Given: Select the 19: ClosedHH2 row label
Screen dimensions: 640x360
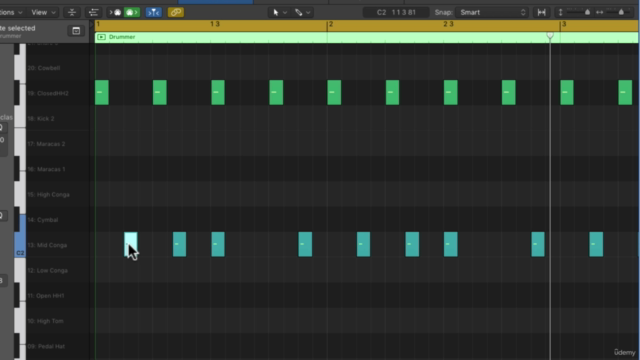Looking at the screenshot, I should tap(48, 93).
